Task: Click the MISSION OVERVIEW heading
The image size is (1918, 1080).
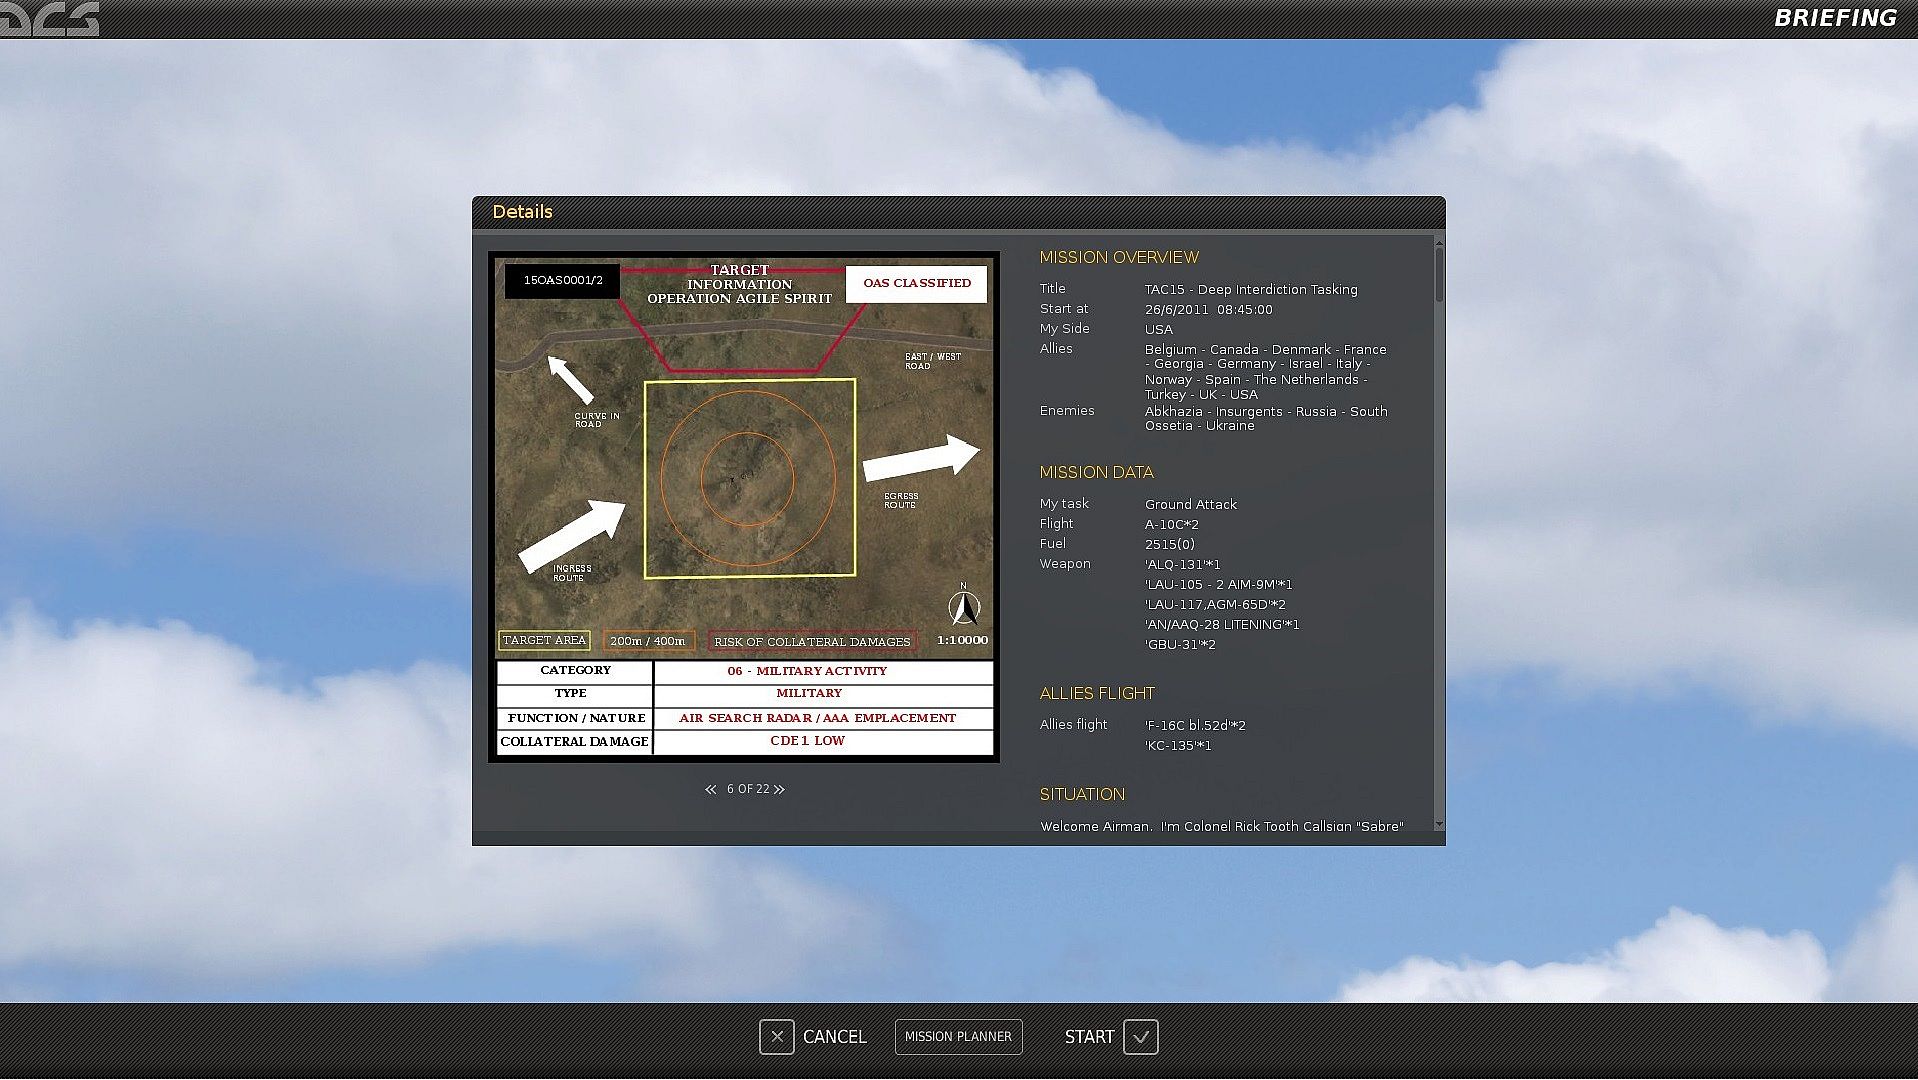Action: [x=1118, y=258]
